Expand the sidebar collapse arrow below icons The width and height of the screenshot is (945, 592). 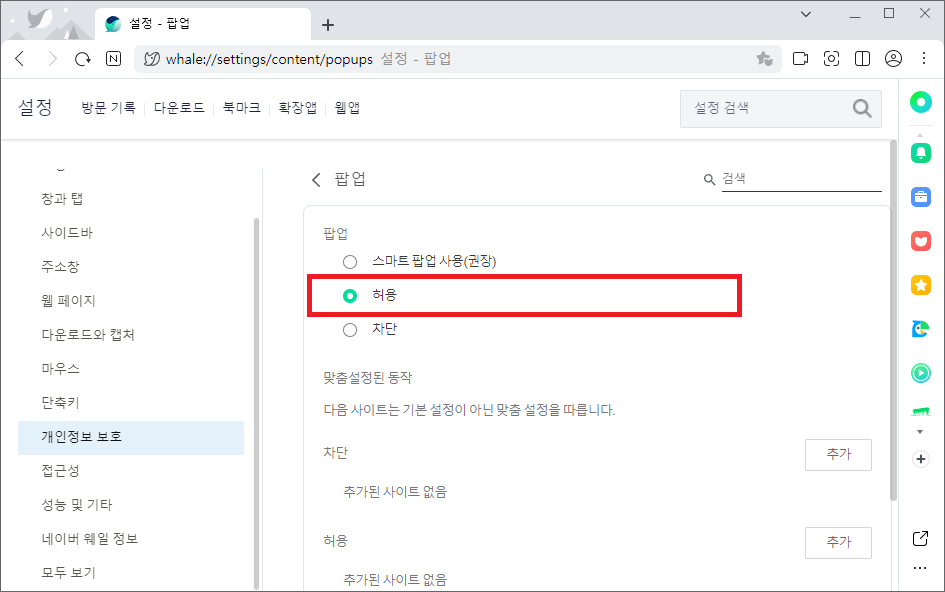920,432
